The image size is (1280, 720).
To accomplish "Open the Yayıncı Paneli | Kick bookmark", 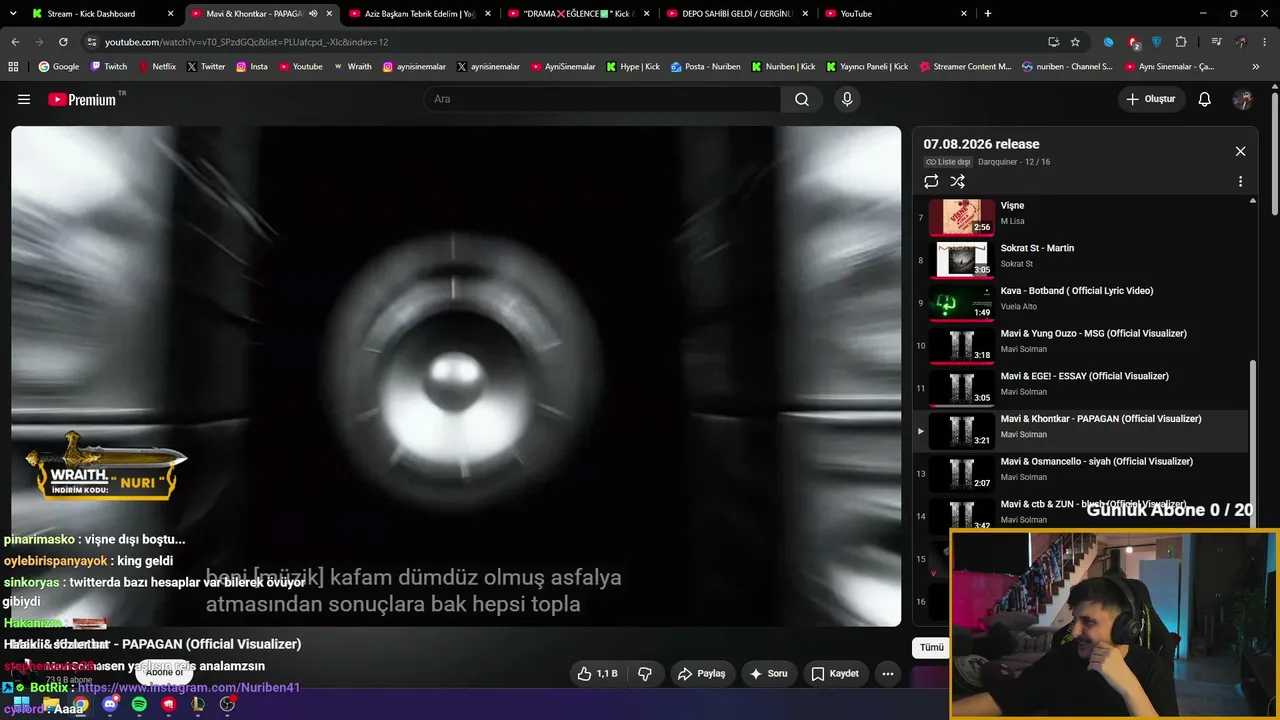I will [x=867, y=67].
